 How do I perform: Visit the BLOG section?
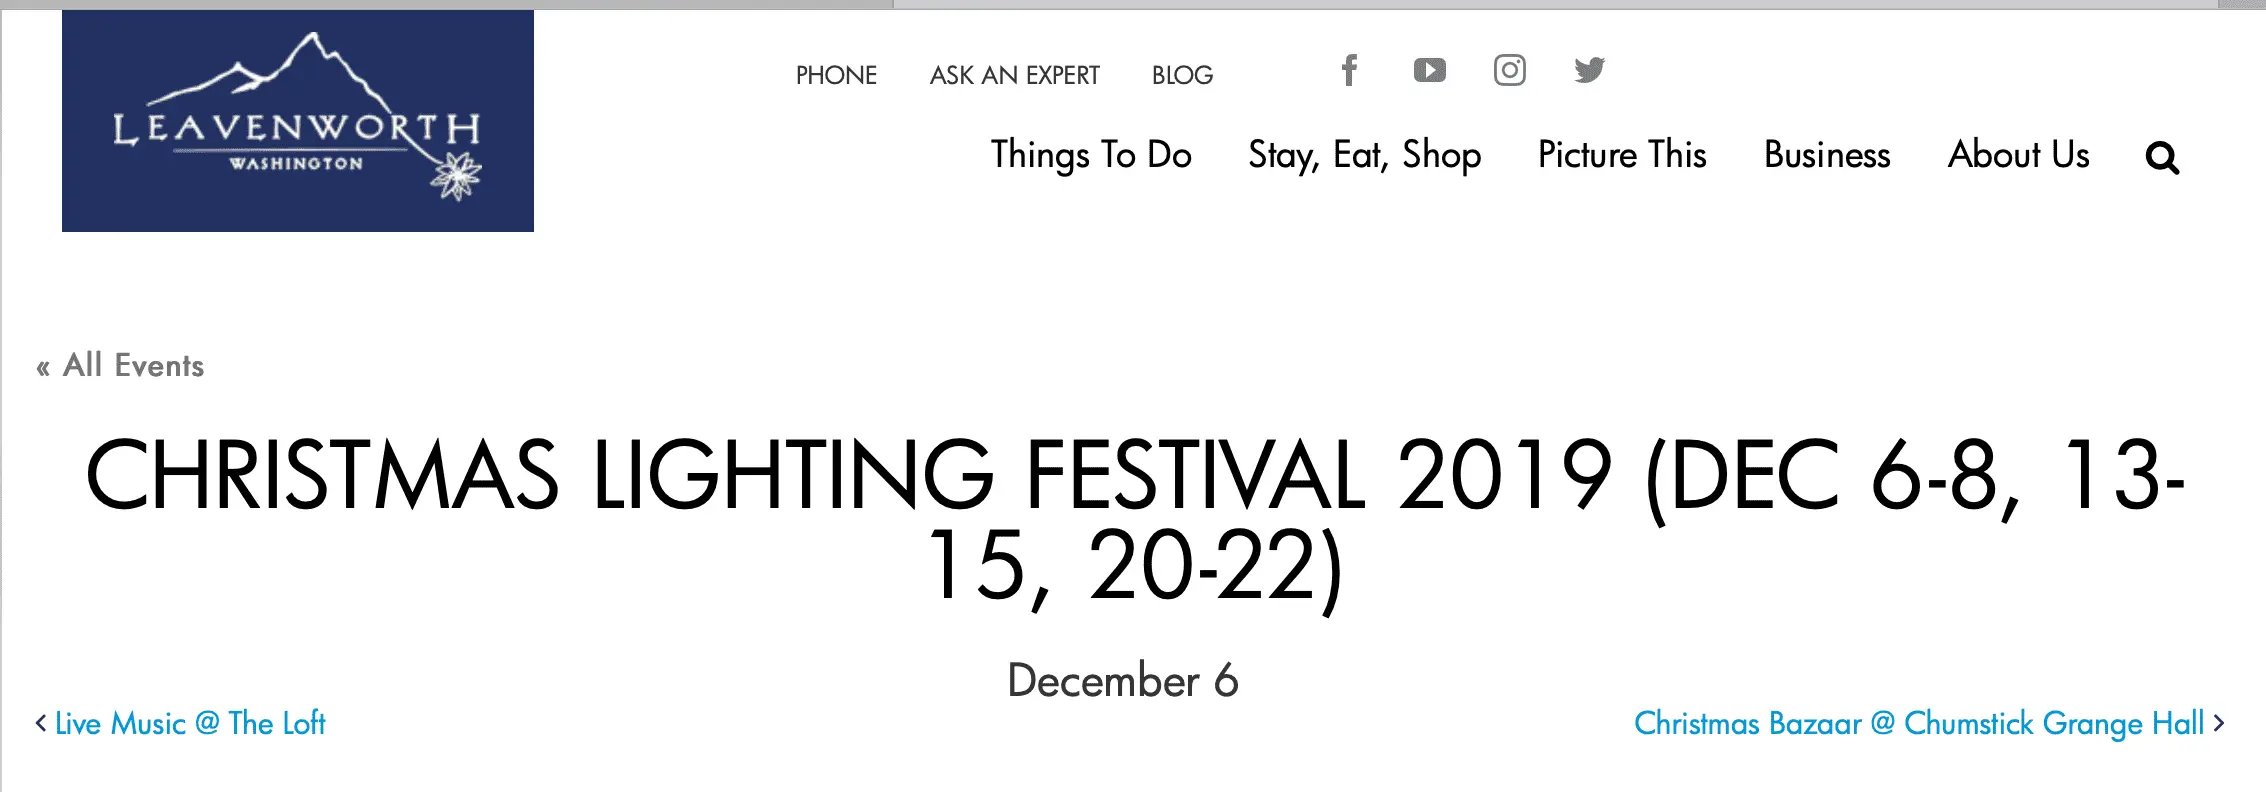tap(1182, 75)
